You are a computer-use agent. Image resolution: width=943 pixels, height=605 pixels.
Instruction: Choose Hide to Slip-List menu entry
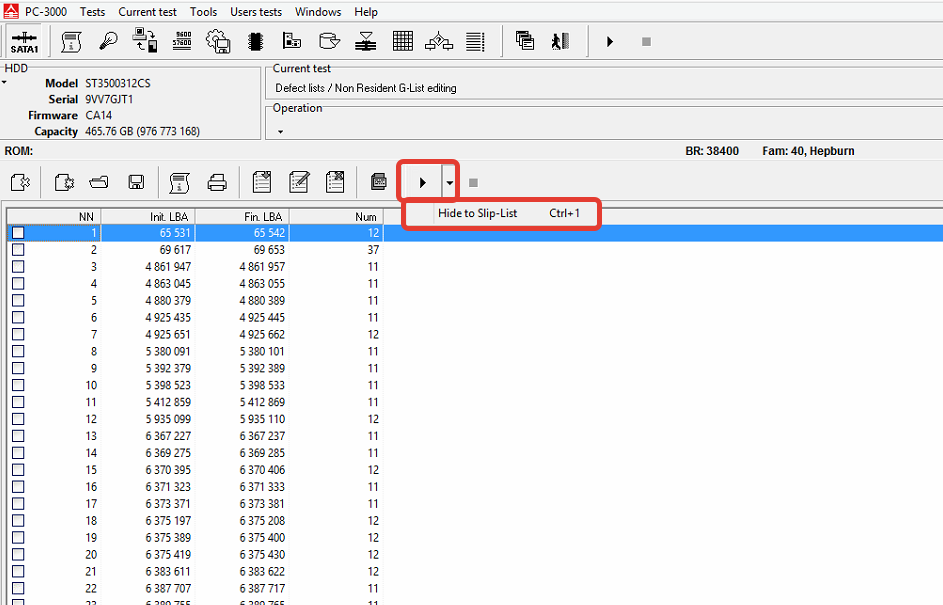click(477, 214)
